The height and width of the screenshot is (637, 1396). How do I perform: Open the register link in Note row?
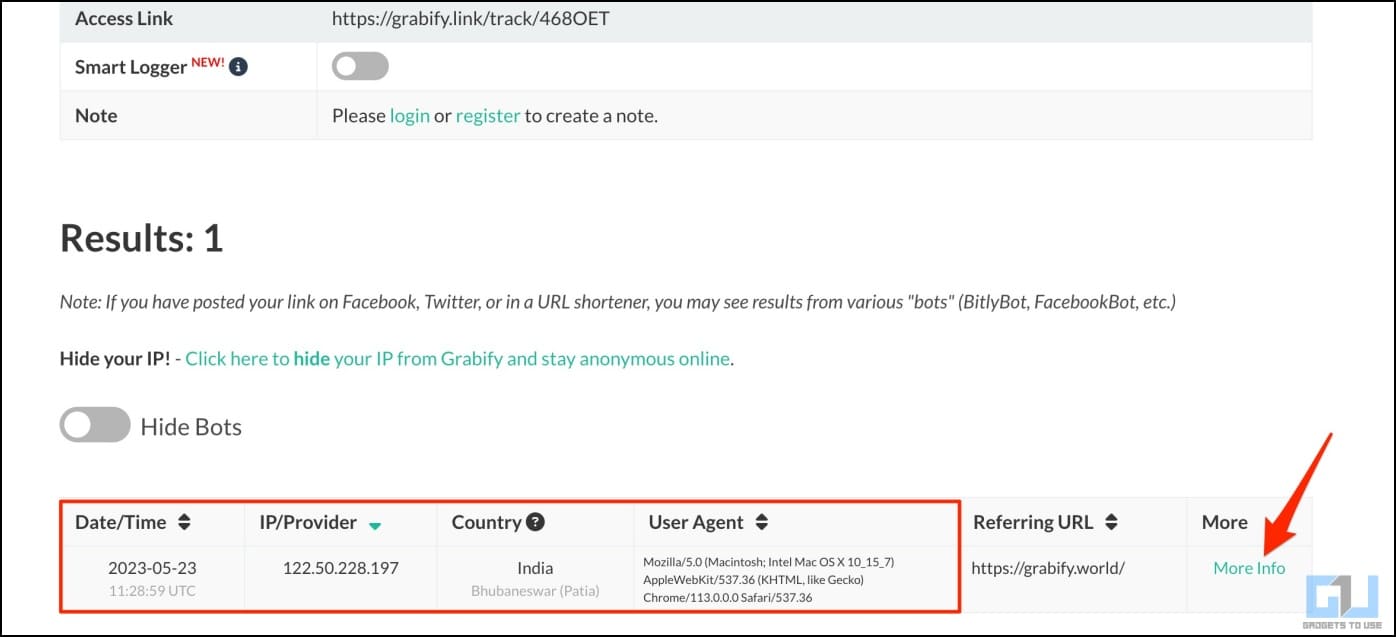click(488, 116)
